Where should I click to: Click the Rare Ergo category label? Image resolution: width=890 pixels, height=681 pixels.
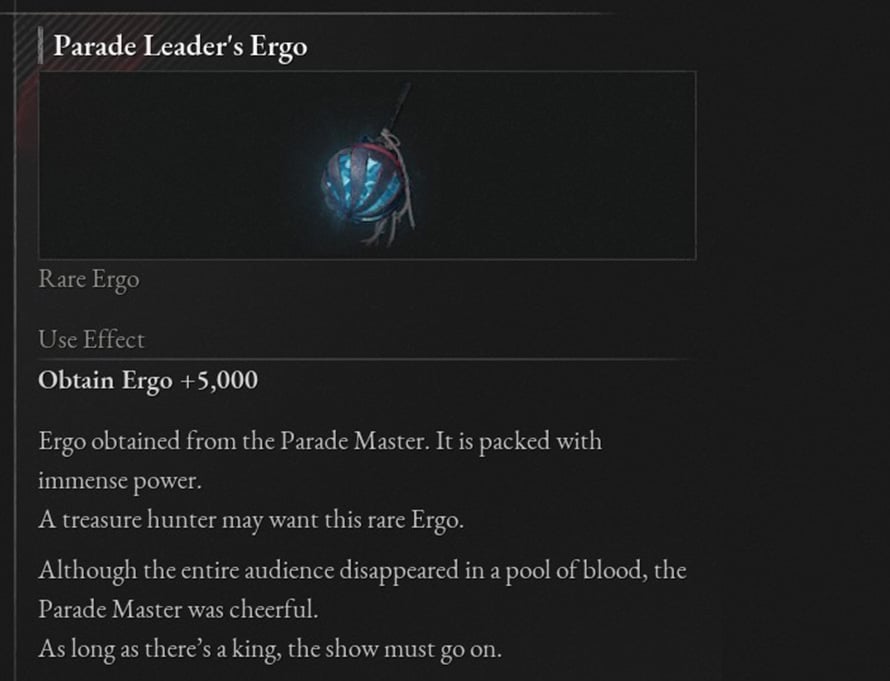point(88,280)
